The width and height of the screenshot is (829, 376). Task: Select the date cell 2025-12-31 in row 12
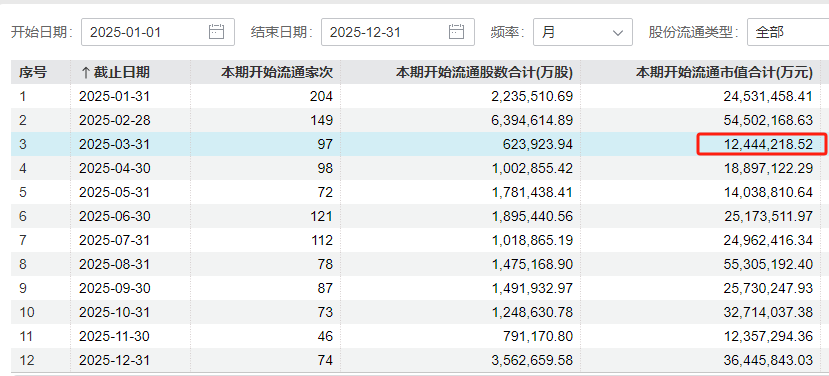pos(115,360)
